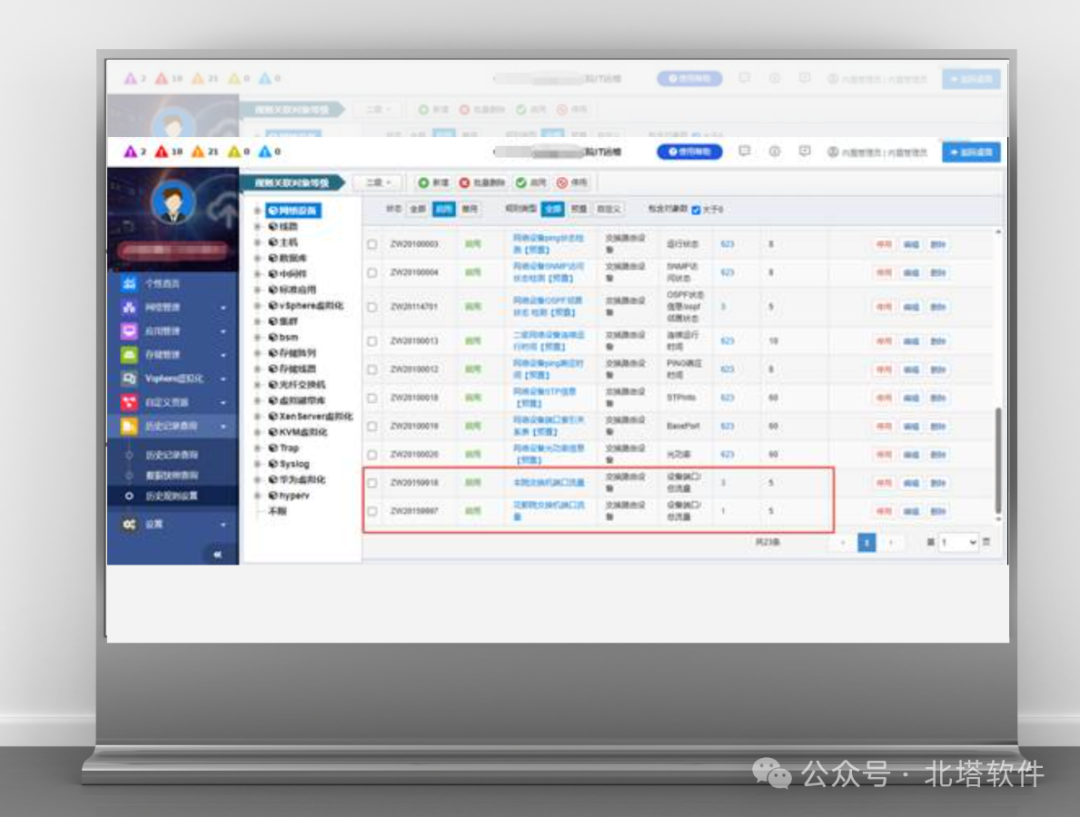The height and width of the screenshot is (817, 1080).
Task: Click the Vsphere virtualization sidebar icon
Action: (x=129, y=378)
